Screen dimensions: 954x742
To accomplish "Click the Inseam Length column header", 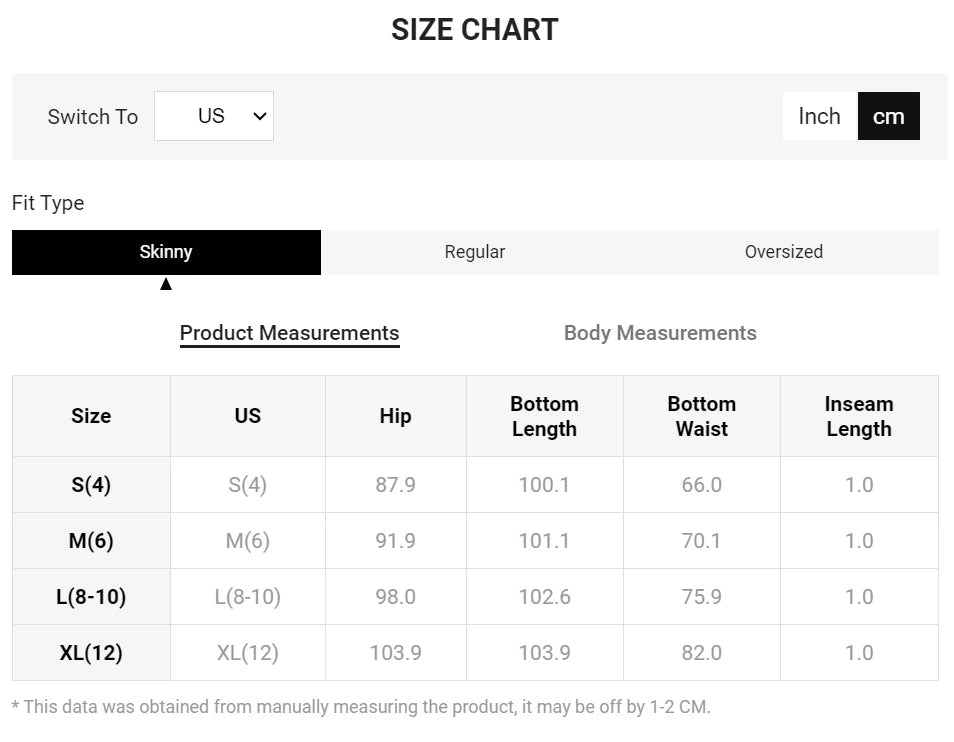I will tap(858, 416).
